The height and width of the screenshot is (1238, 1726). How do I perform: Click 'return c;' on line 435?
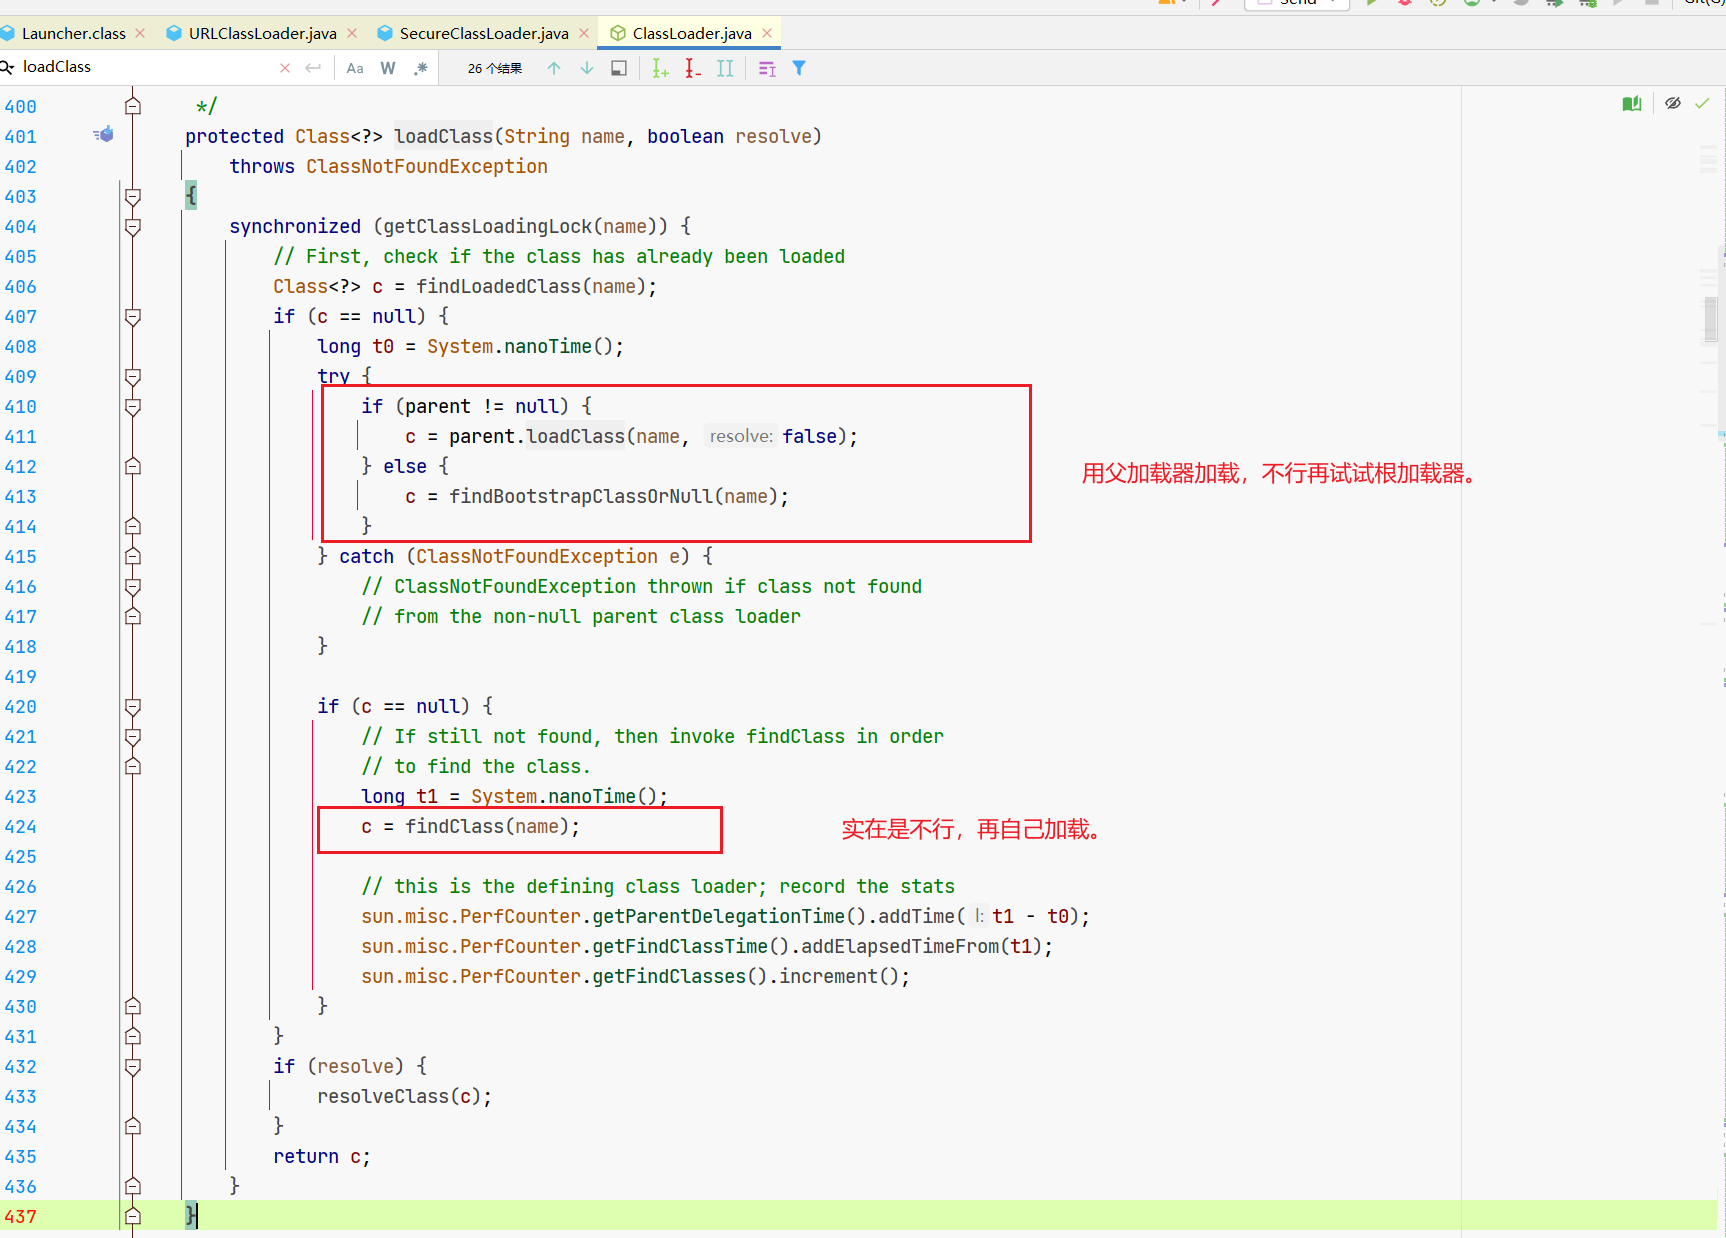(x=322, y=1157)
